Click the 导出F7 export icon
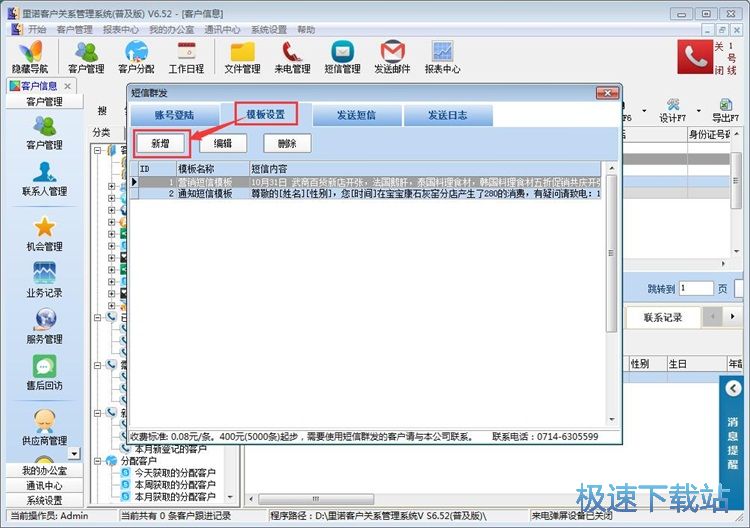The image size is (750, 528). point(725,110)
